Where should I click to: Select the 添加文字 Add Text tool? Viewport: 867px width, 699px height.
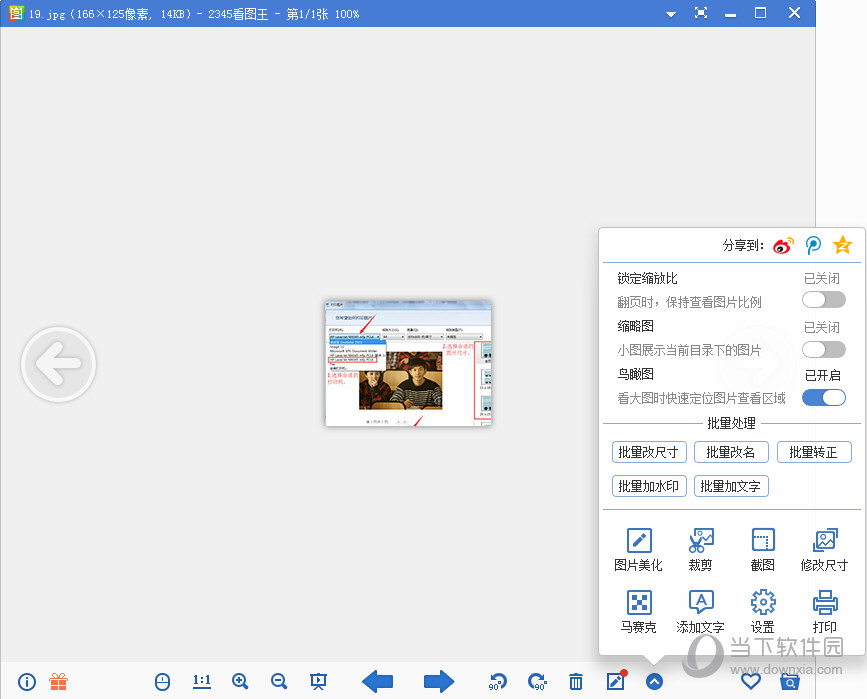700,611
